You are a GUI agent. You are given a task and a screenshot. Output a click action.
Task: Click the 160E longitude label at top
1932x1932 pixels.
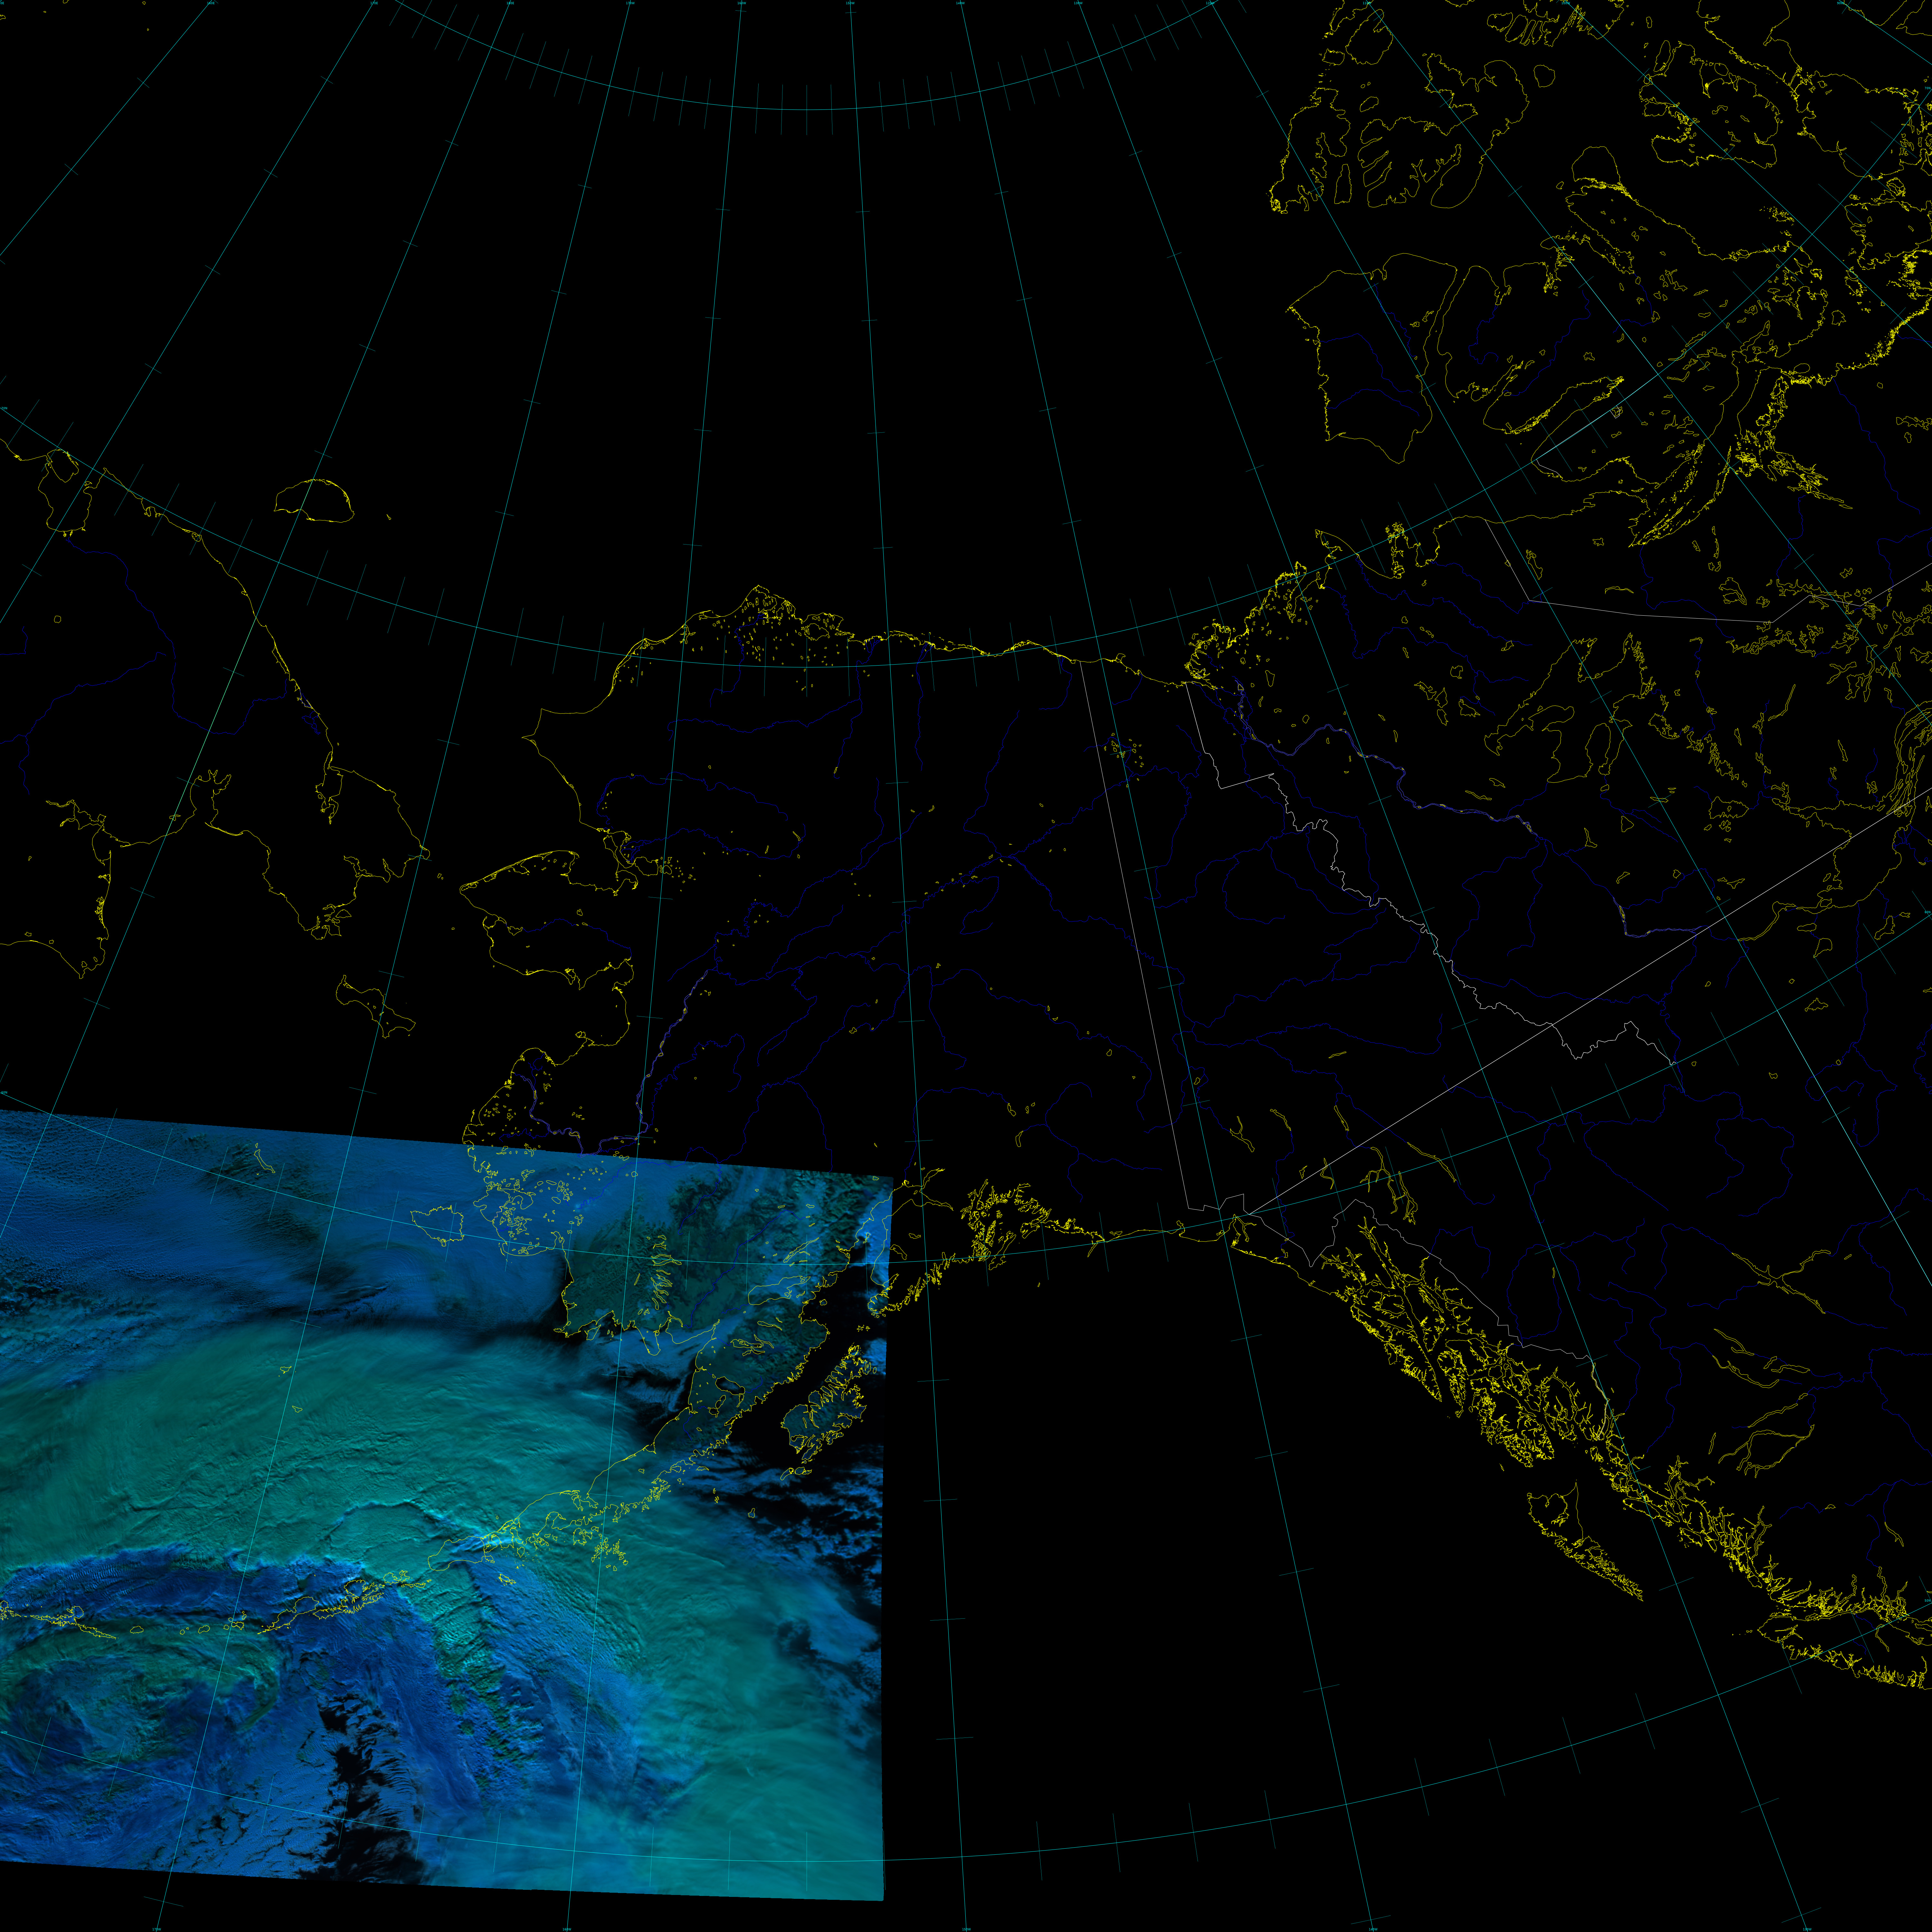[x=211, y=3]
